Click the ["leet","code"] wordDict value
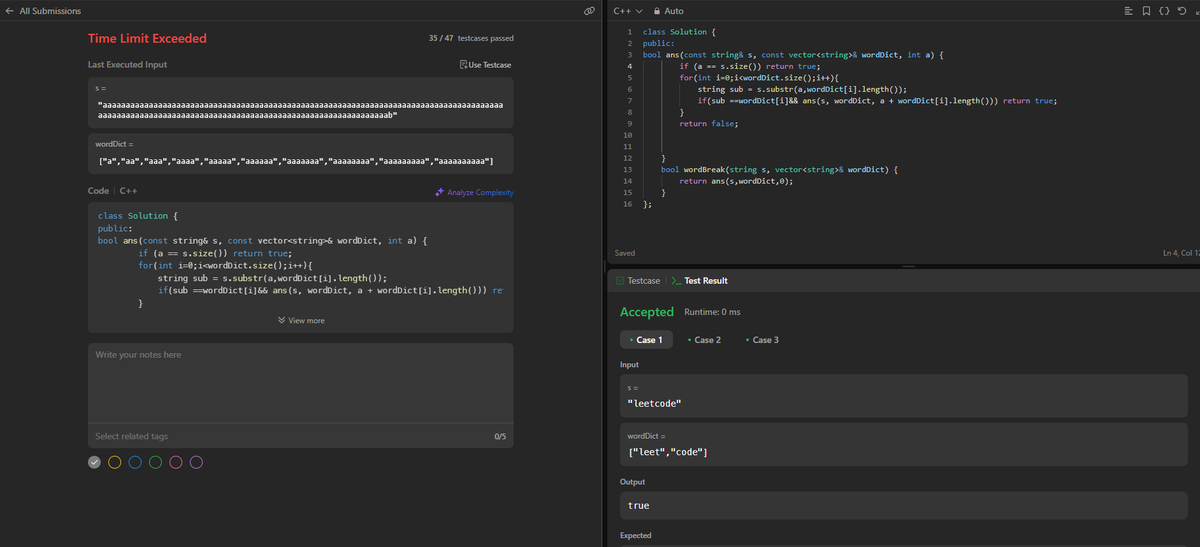The image size is (1200, 547). click(668, 454)
